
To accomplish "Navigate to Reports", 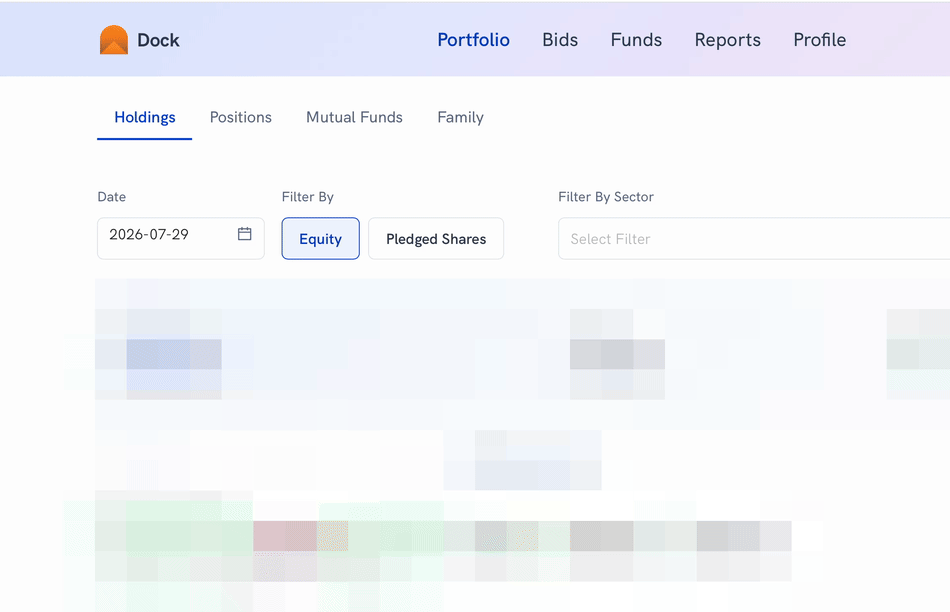I will pyautogui.click(x=728, y=40).
